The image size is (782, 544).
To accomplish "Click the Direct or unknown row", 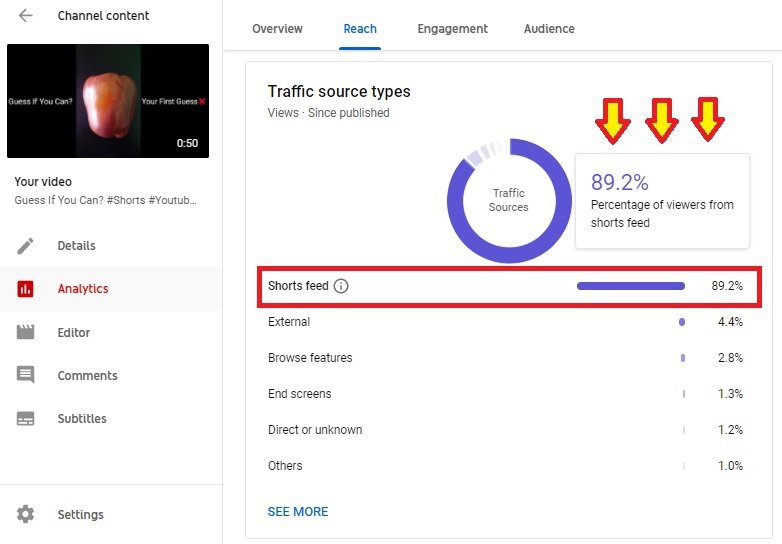I will [505, 430].
